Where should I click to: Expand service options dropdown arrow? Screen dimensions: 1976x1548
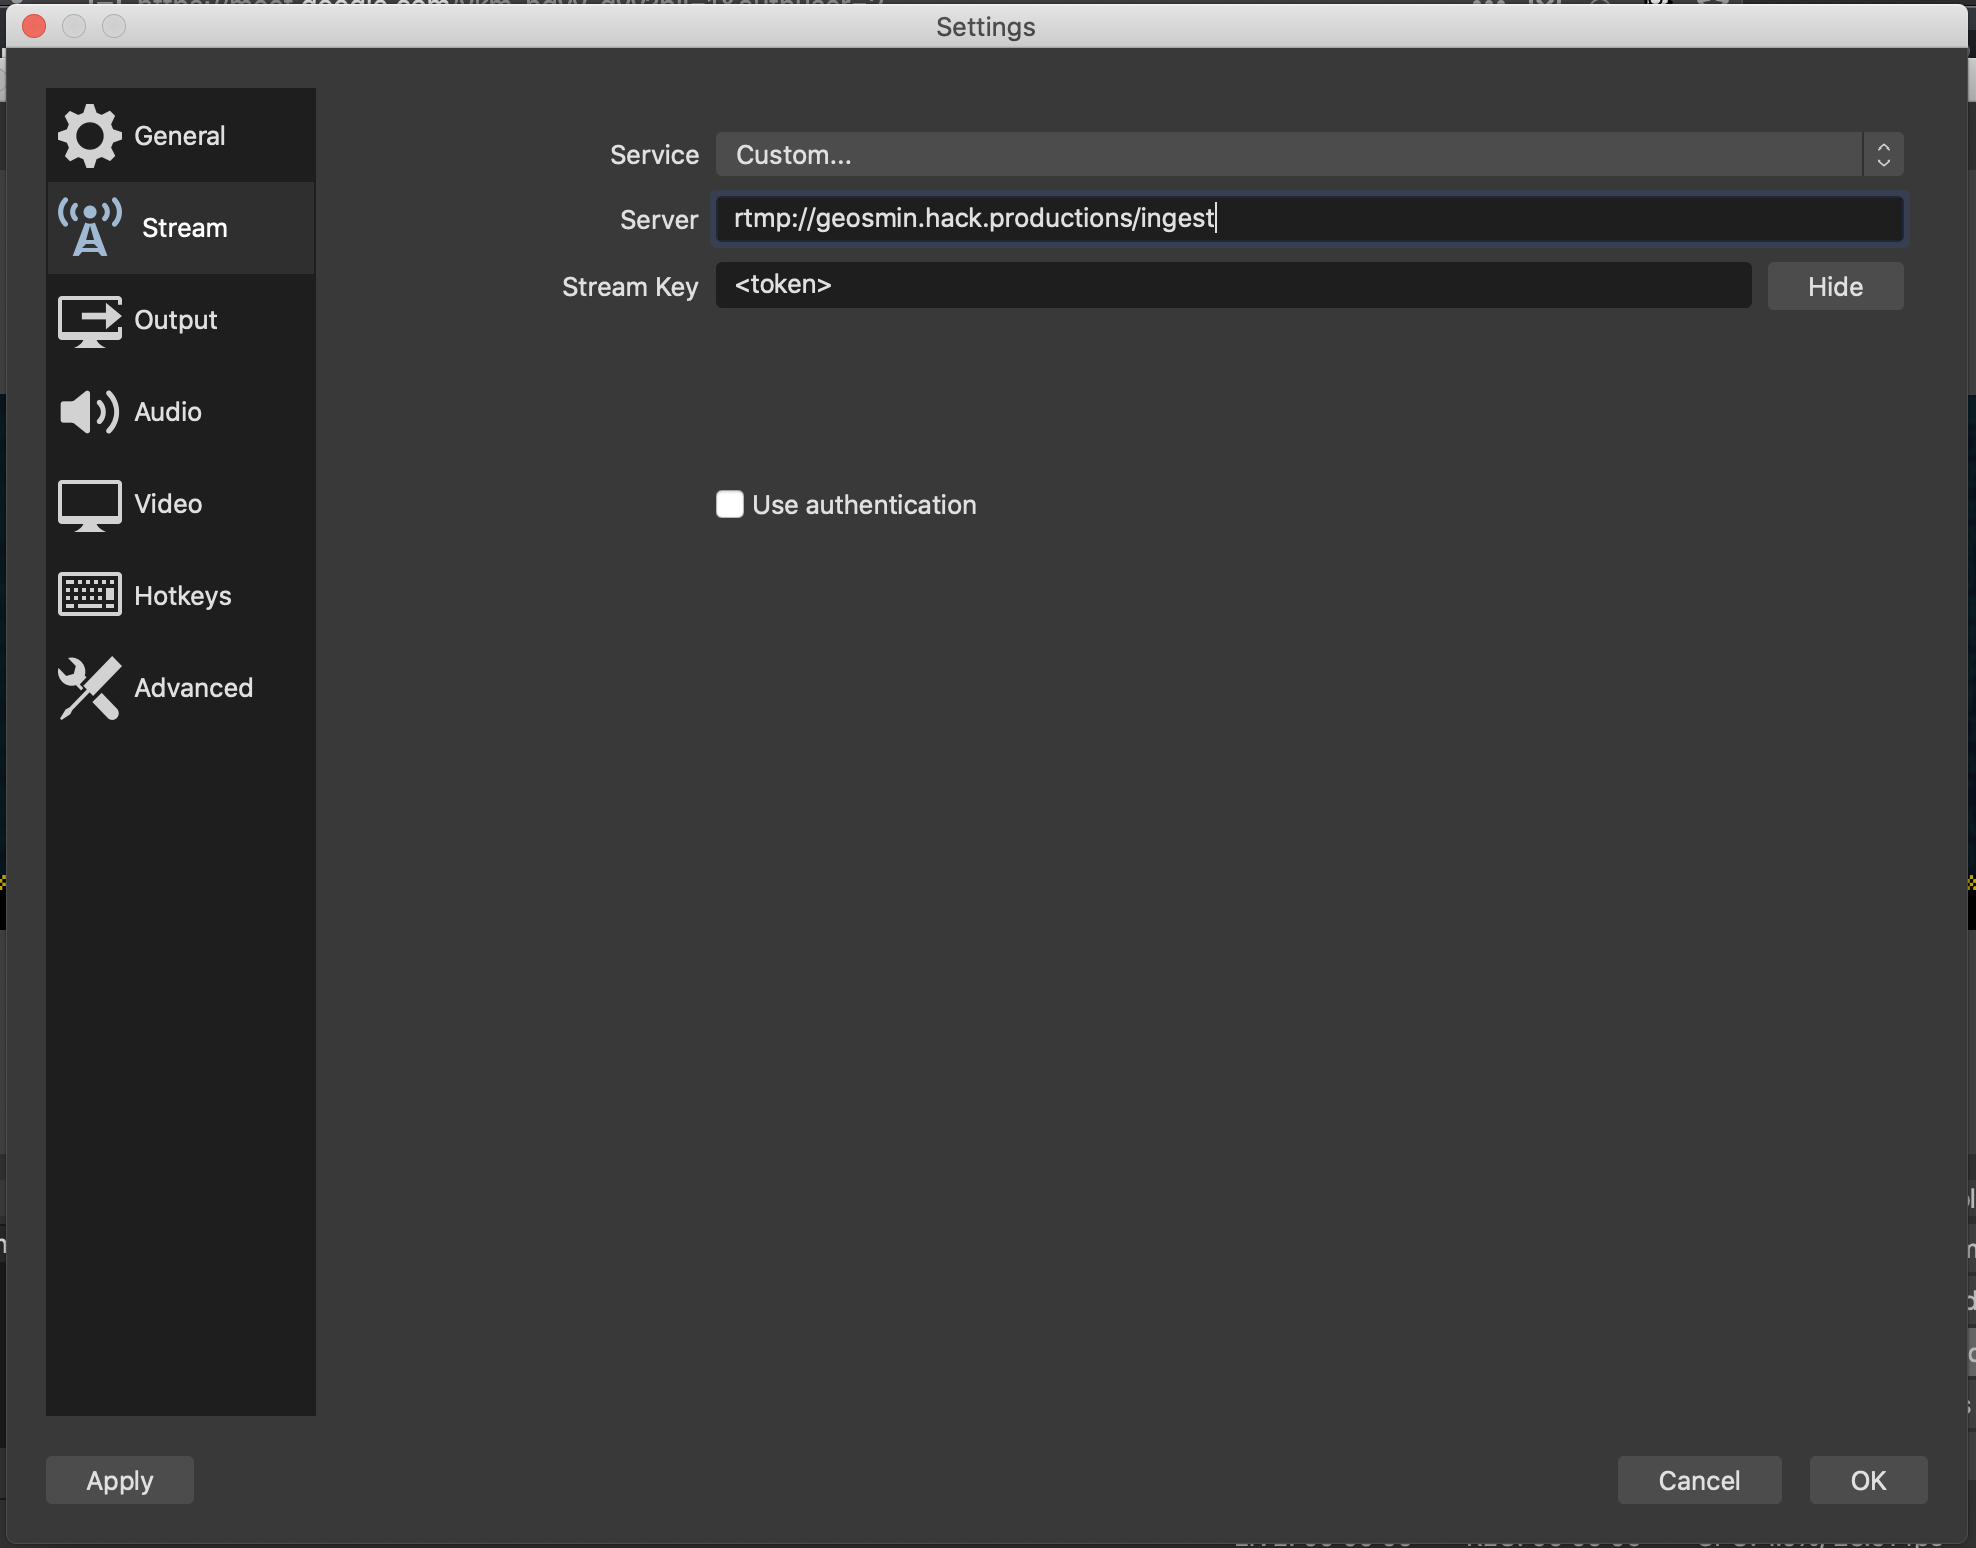tap(1885, 154)
